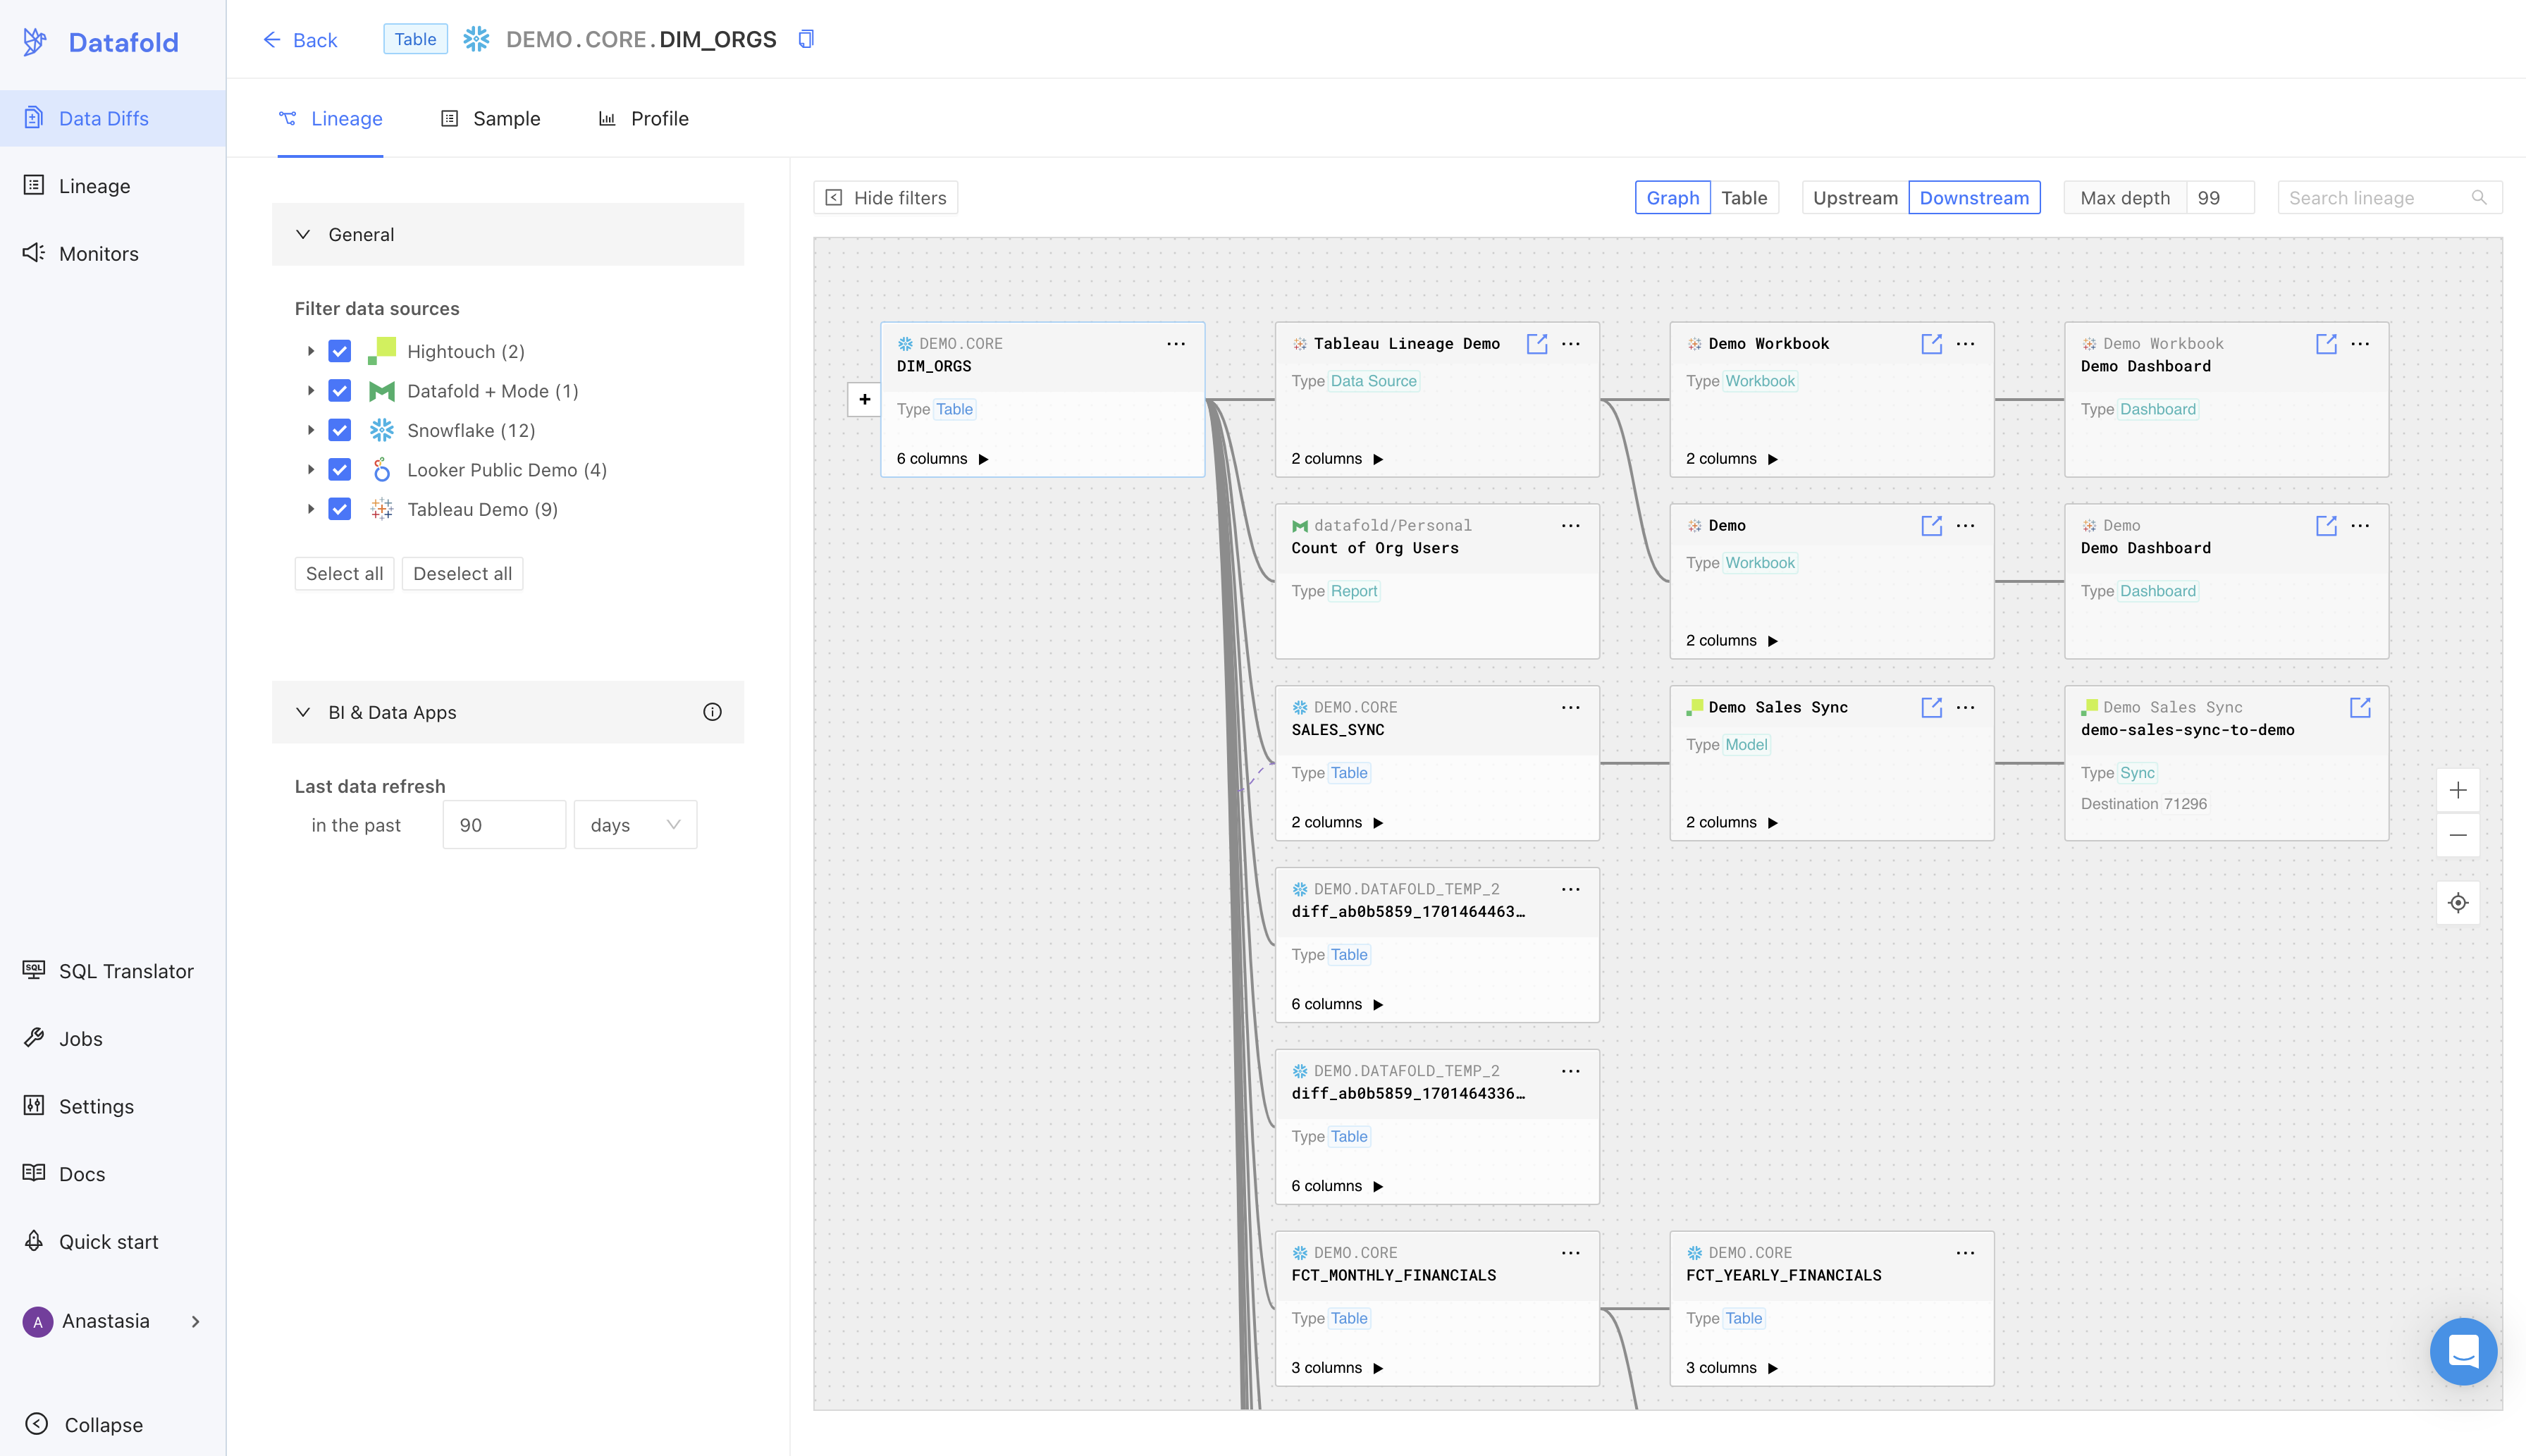Uncheck the Datafold + Mode checkbox
This screenshot has height=1456, width=2526.
340,391
